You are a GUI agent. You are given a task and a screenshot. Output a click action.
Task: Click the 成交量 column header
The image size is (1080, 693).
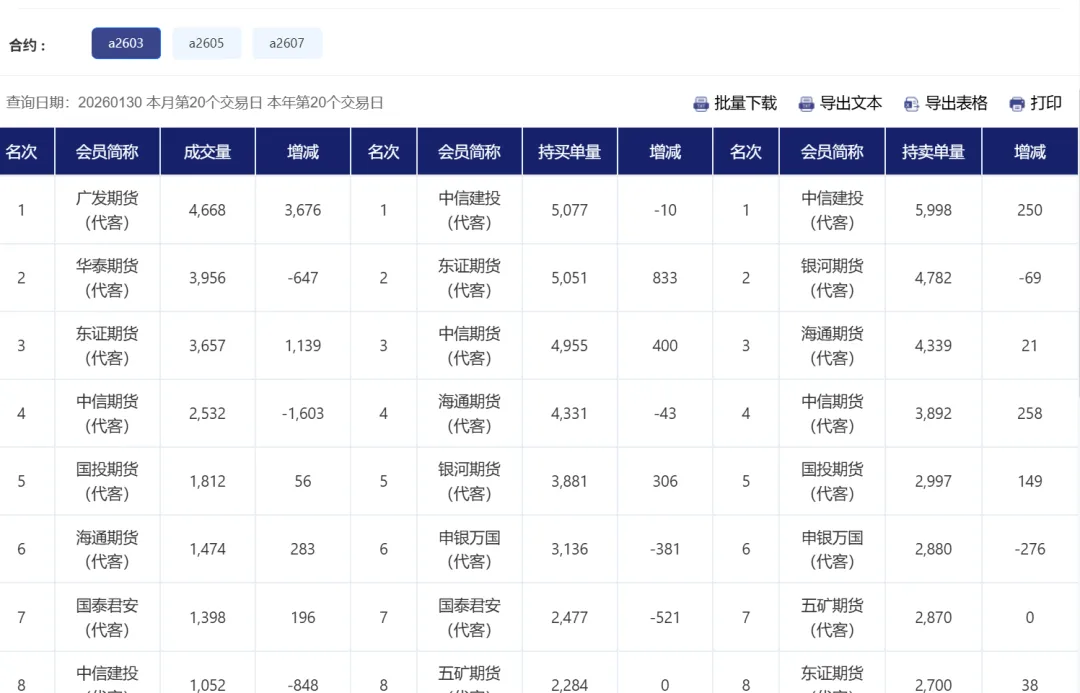[207, 152]
